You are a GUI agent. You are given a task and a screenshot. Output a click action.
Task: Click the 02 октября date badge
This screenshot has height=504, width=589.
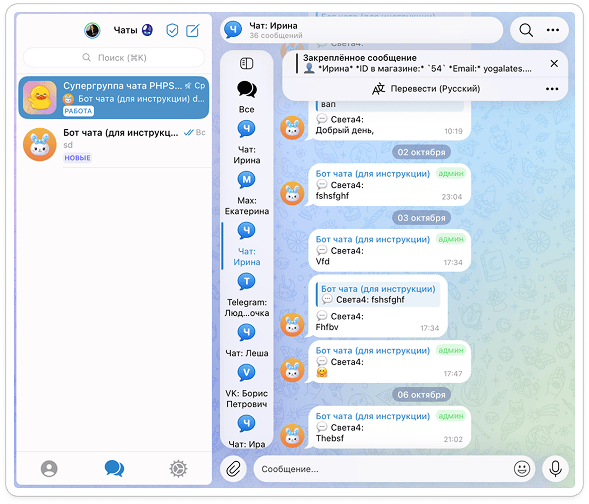point(421,152)
